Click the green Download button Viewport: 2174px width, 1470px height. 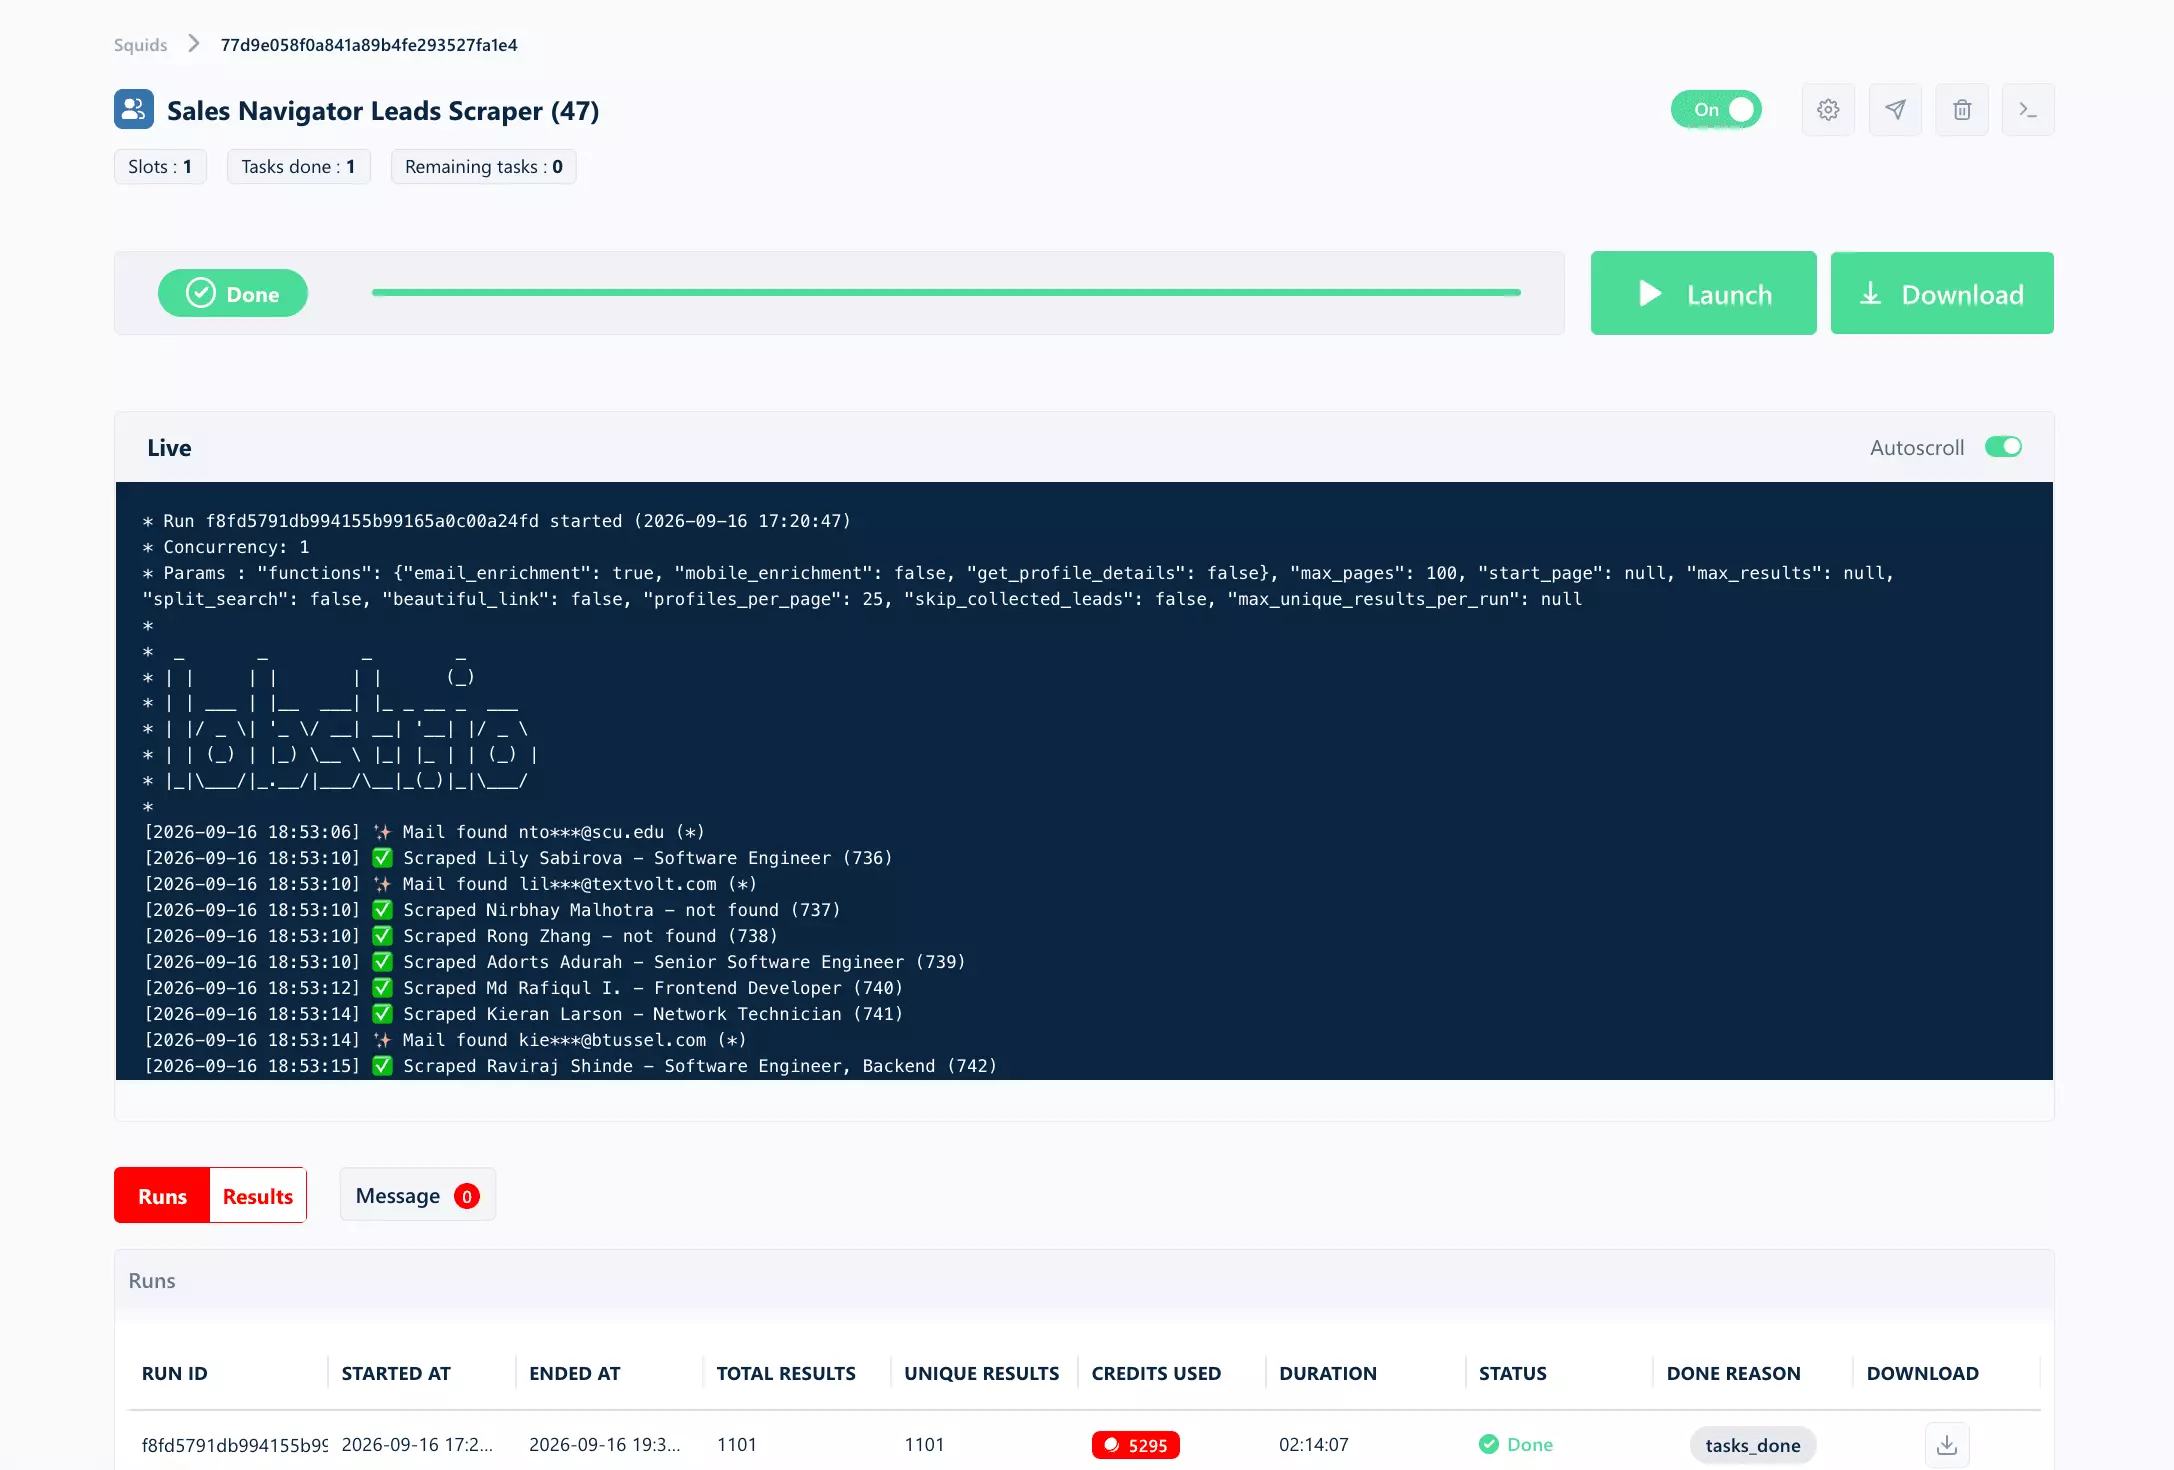[x=1942, y=293]
